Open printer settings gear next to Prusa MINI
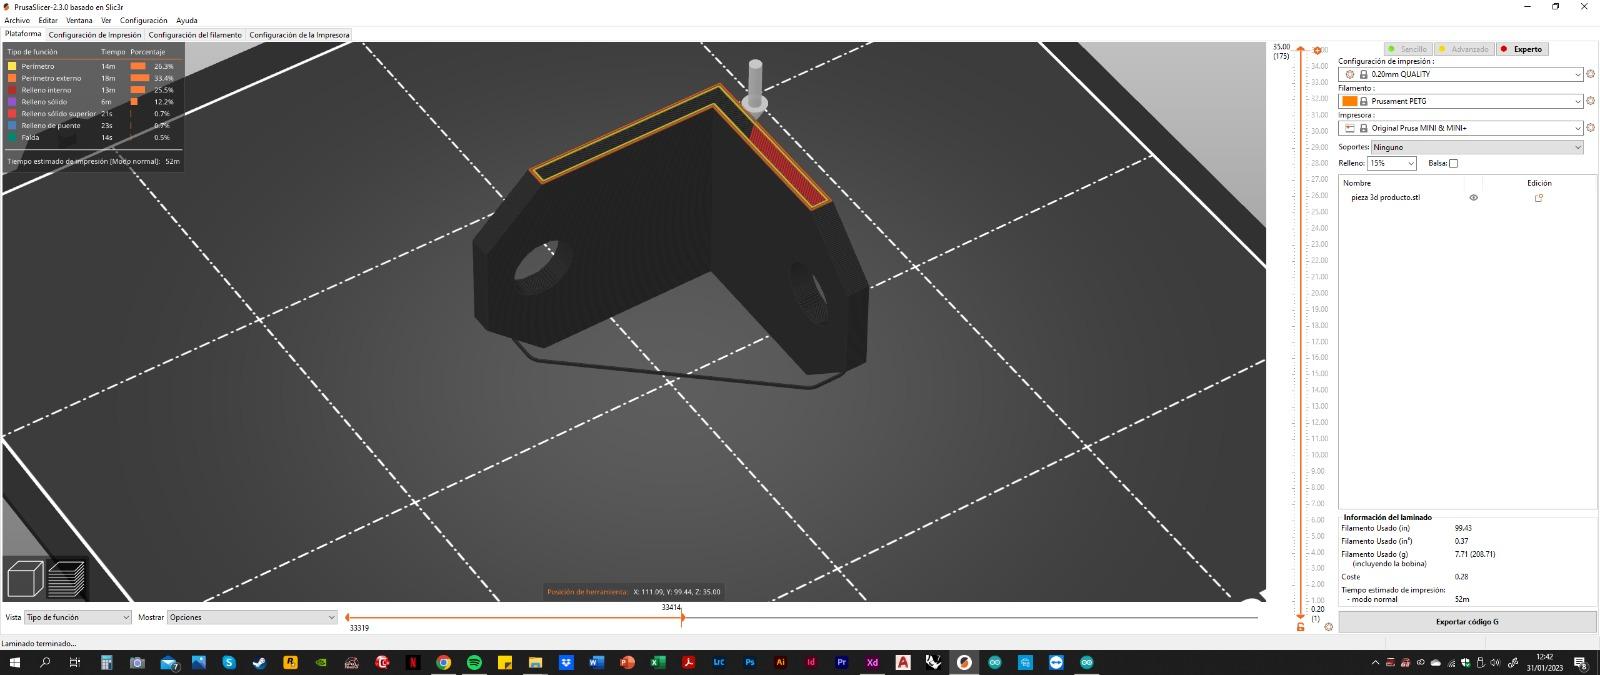Image resolution: width=1600 pixels, height=675 pixels. click(x=1591, y=128)
